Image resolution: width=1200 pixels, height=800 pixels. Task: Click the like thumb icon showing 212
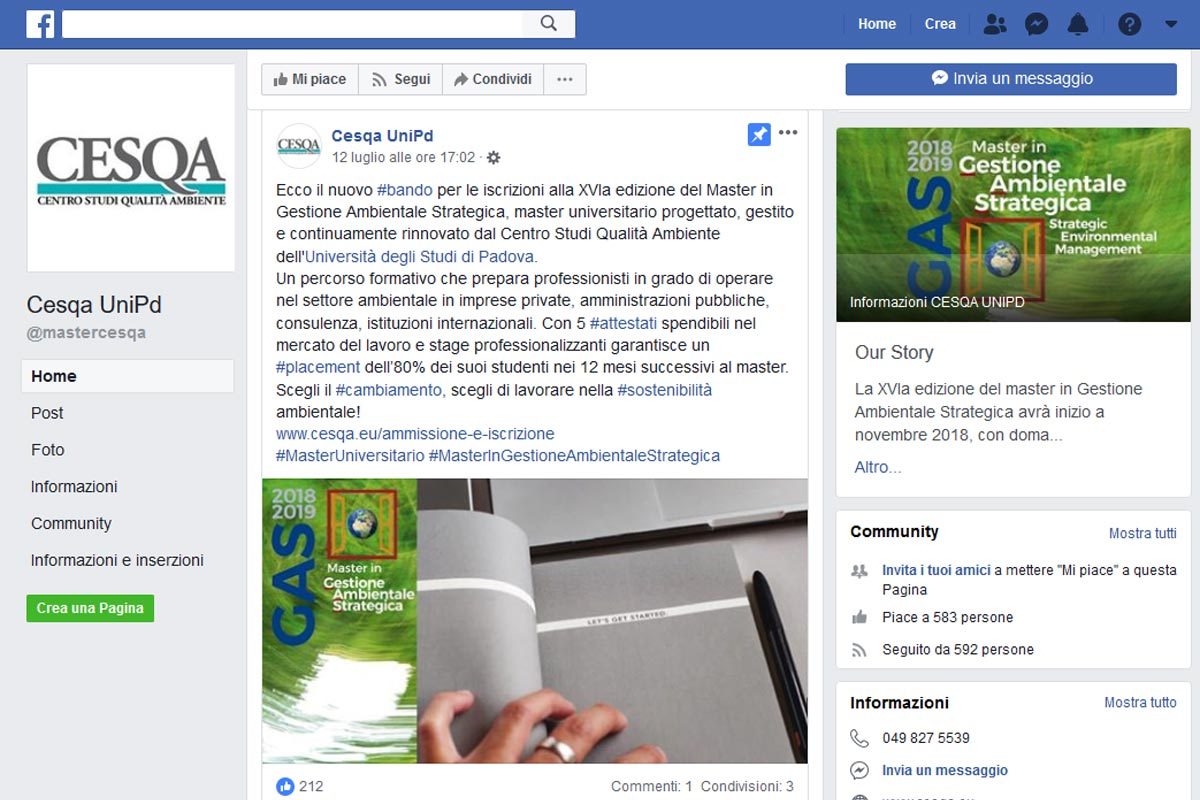[285, 786]
